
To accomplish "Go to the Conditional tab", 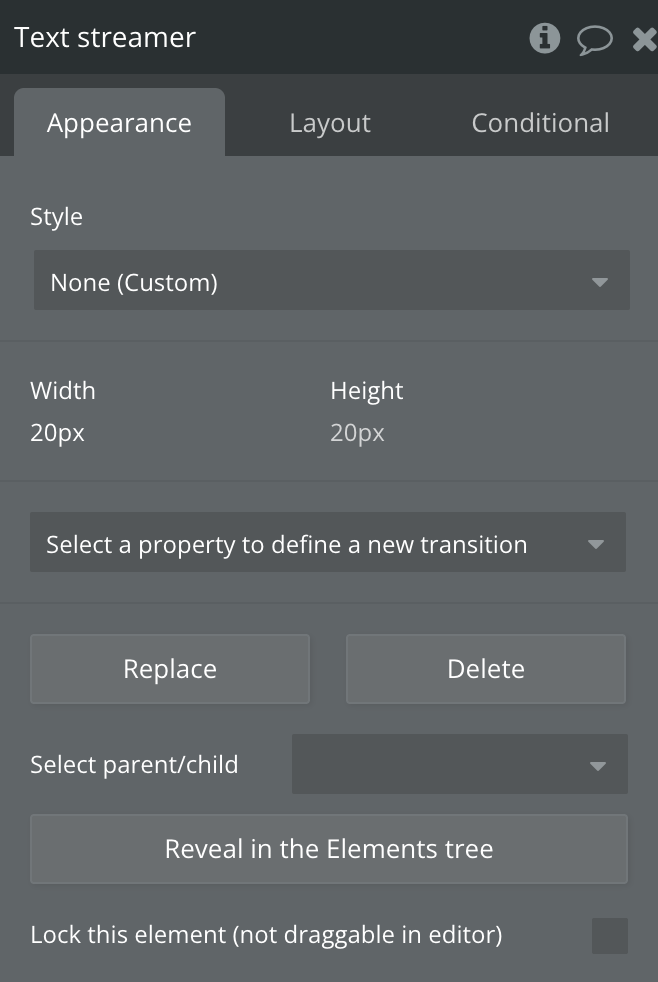I will point(540,123).
